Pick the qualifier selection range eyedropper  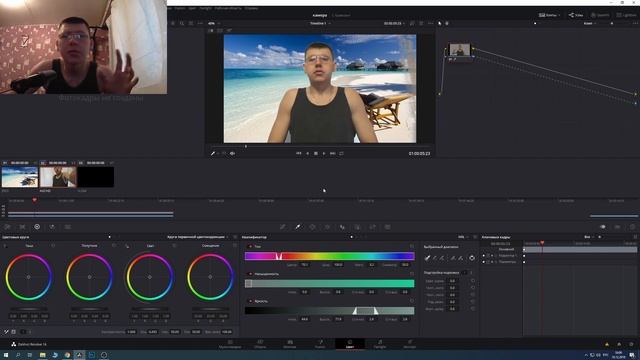click(427, 258)
